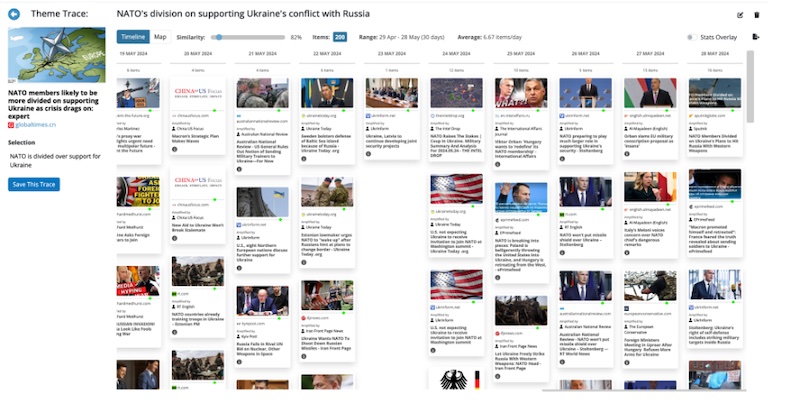Image resolution: width=800 pixels, height=400 pixels.
Task: Open headline 'NATO Members Divided on Ukraine's Plans'
Action: point(713,144)
